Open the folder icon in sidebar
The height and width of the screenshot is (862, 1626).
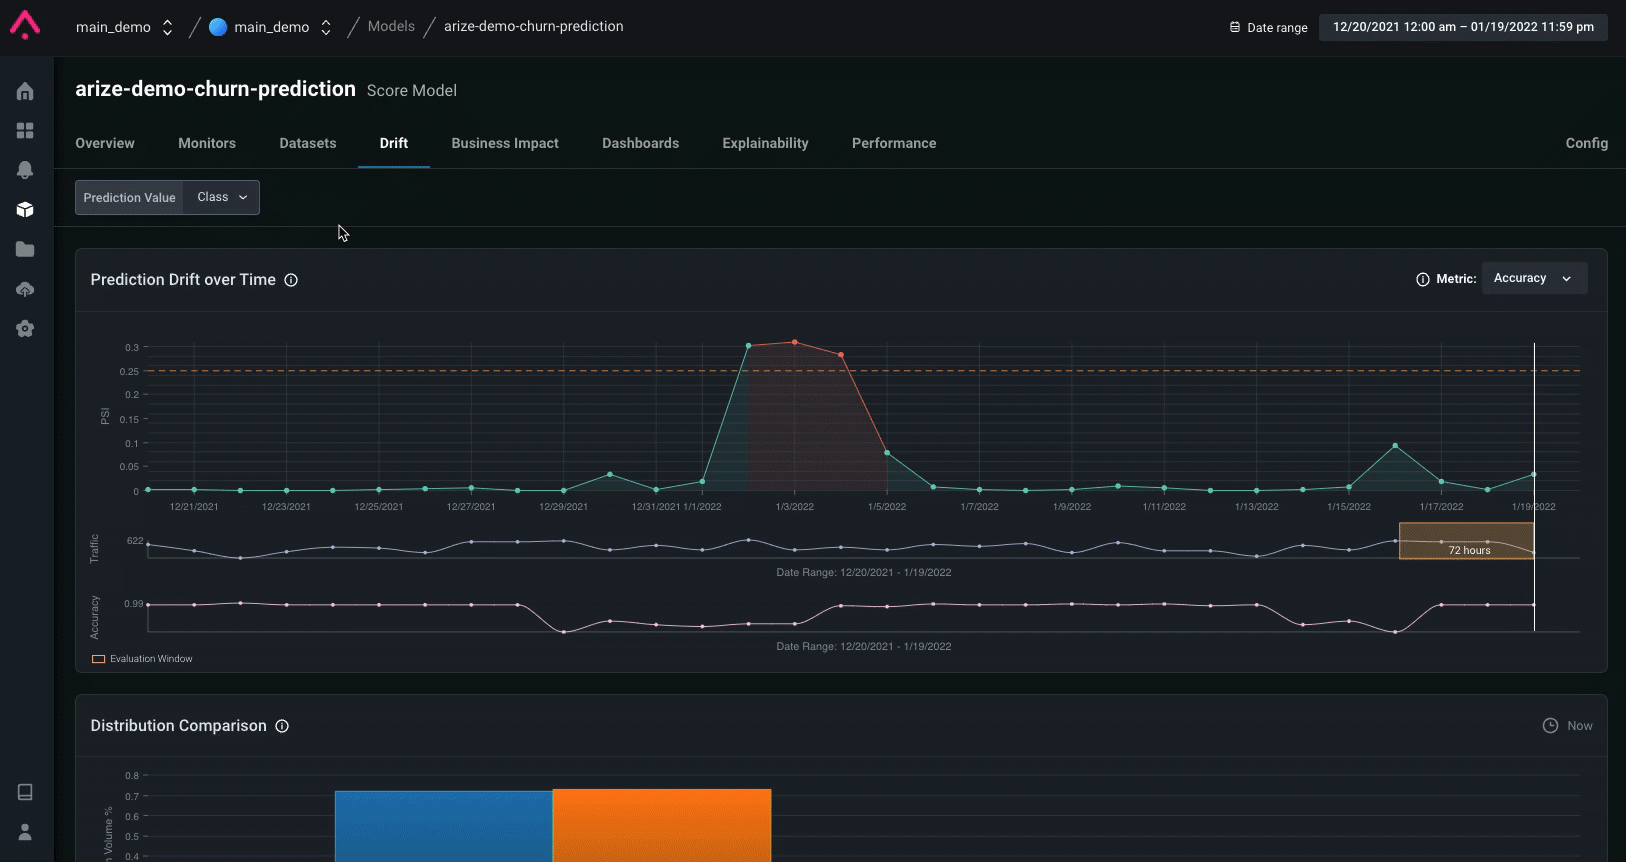pyautogui.click(x=25, y=249)
